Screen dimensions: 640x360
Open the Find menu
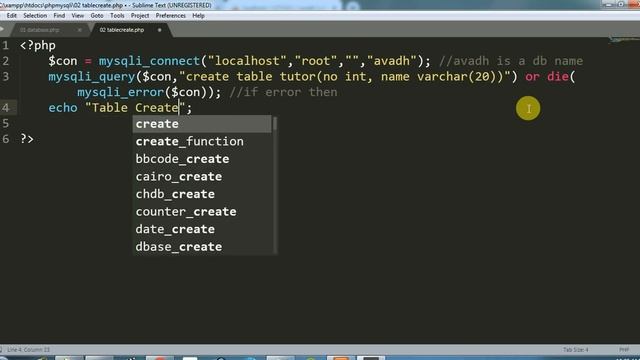click(59, 16)
